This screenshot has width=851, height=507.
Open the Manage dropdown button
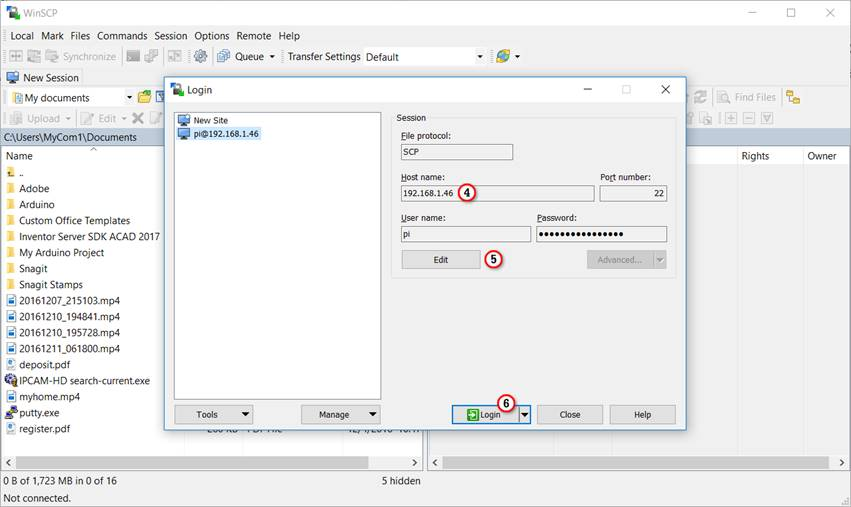tap(340, 414)
